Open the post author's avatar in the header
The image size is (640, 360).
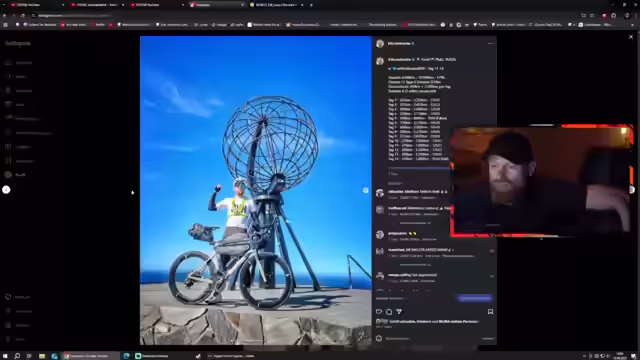380,43
